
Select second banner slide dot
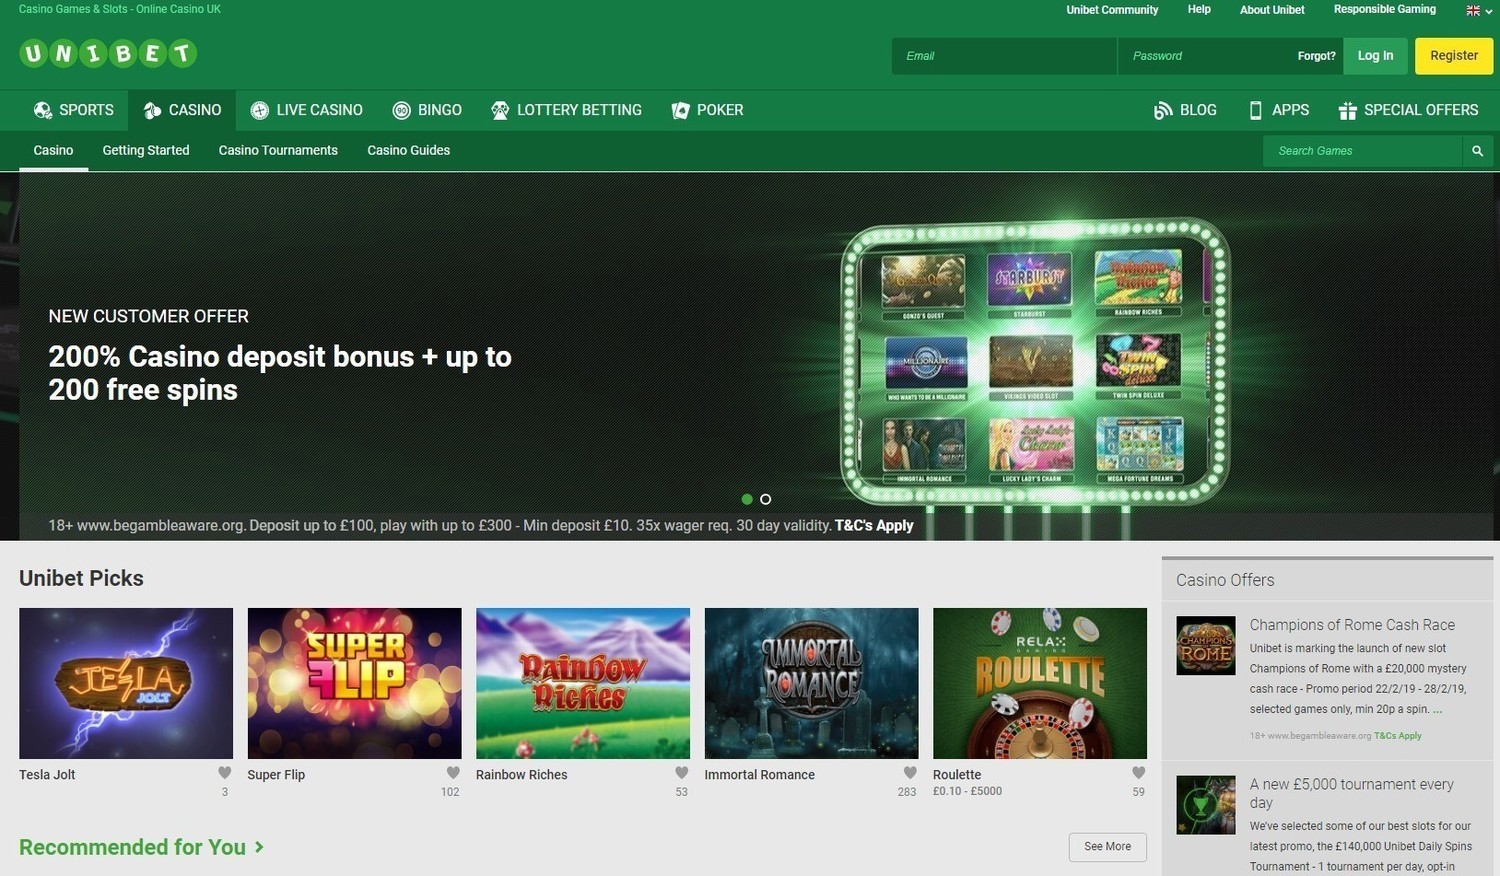(x=766, y=499)
